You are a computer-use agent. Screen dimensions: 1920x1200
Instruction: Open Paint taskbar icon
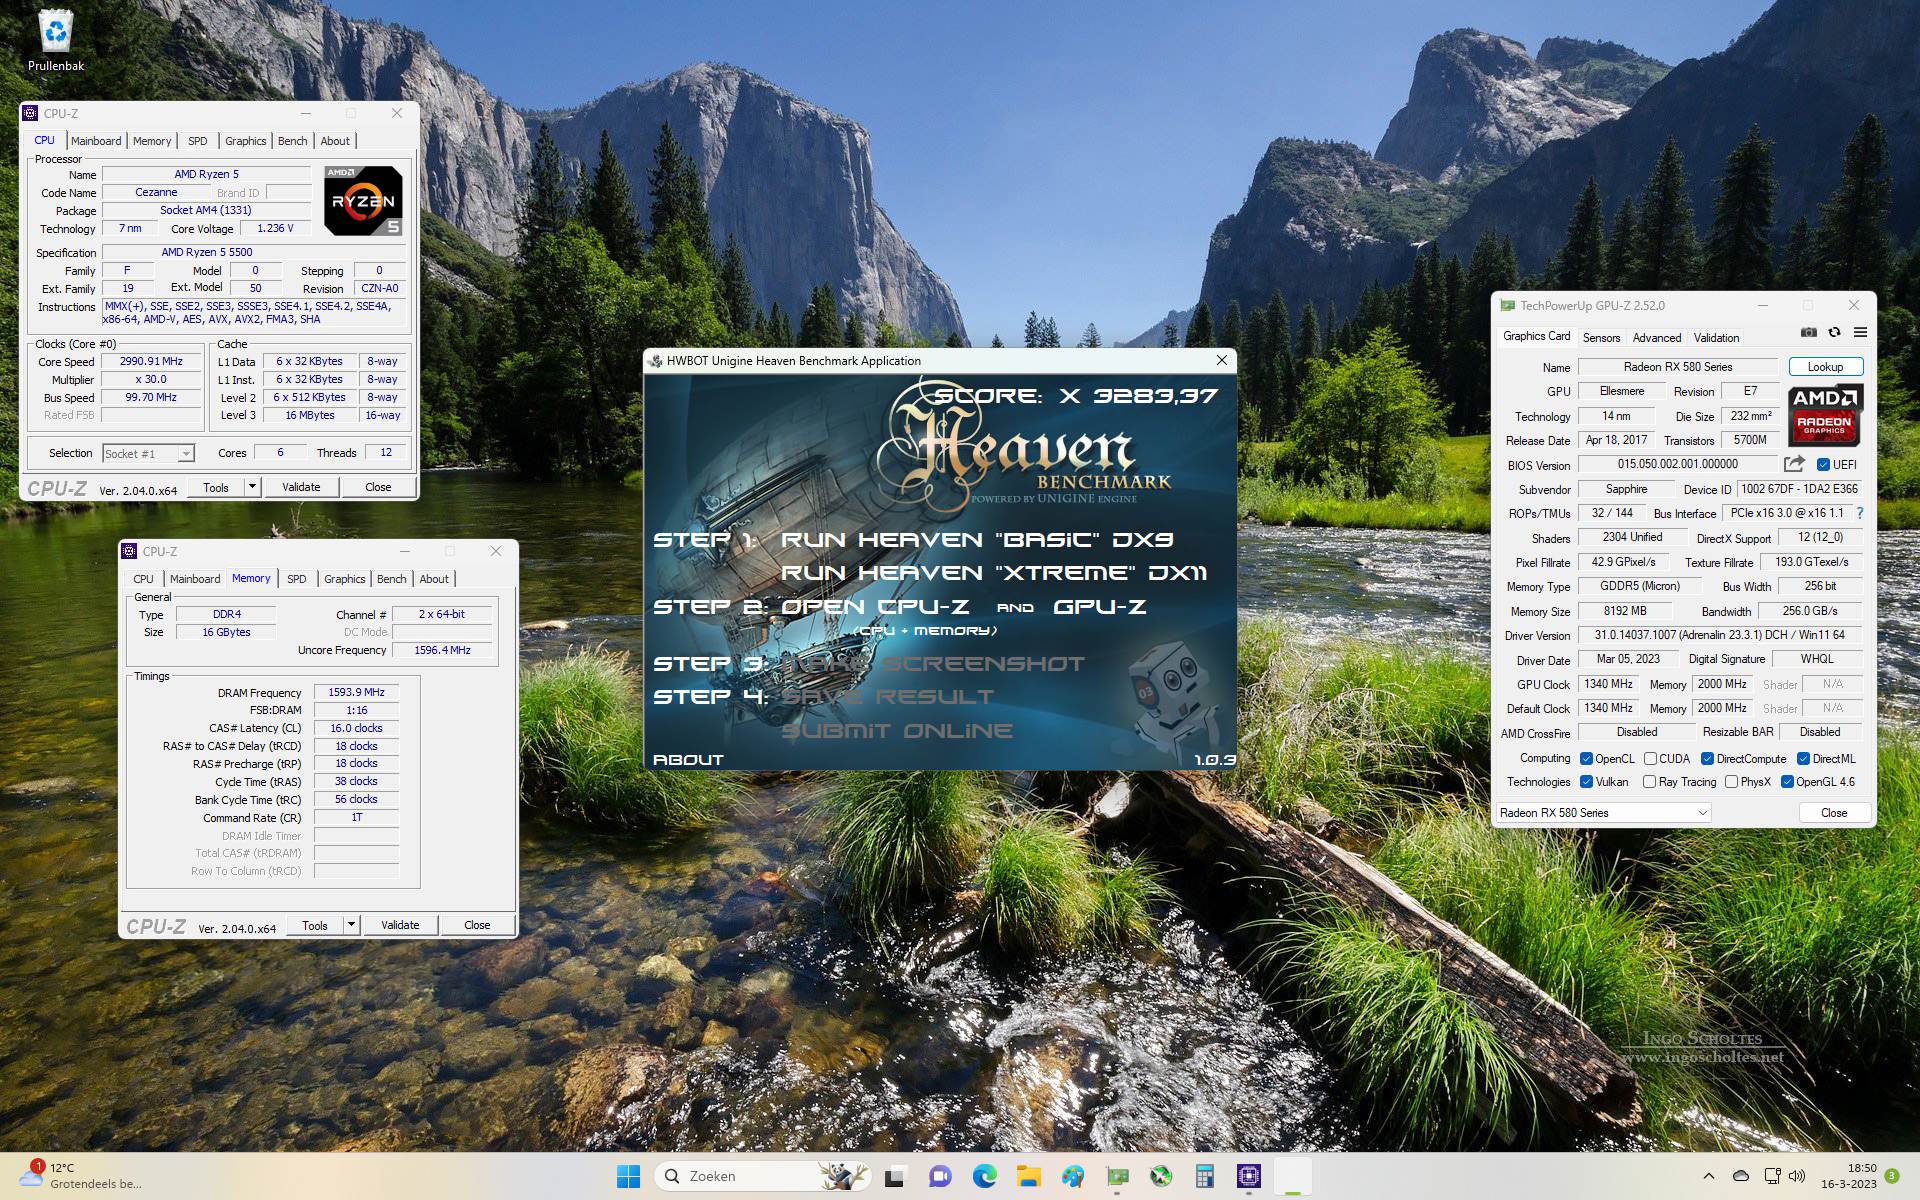[x=1072, y=1176]
